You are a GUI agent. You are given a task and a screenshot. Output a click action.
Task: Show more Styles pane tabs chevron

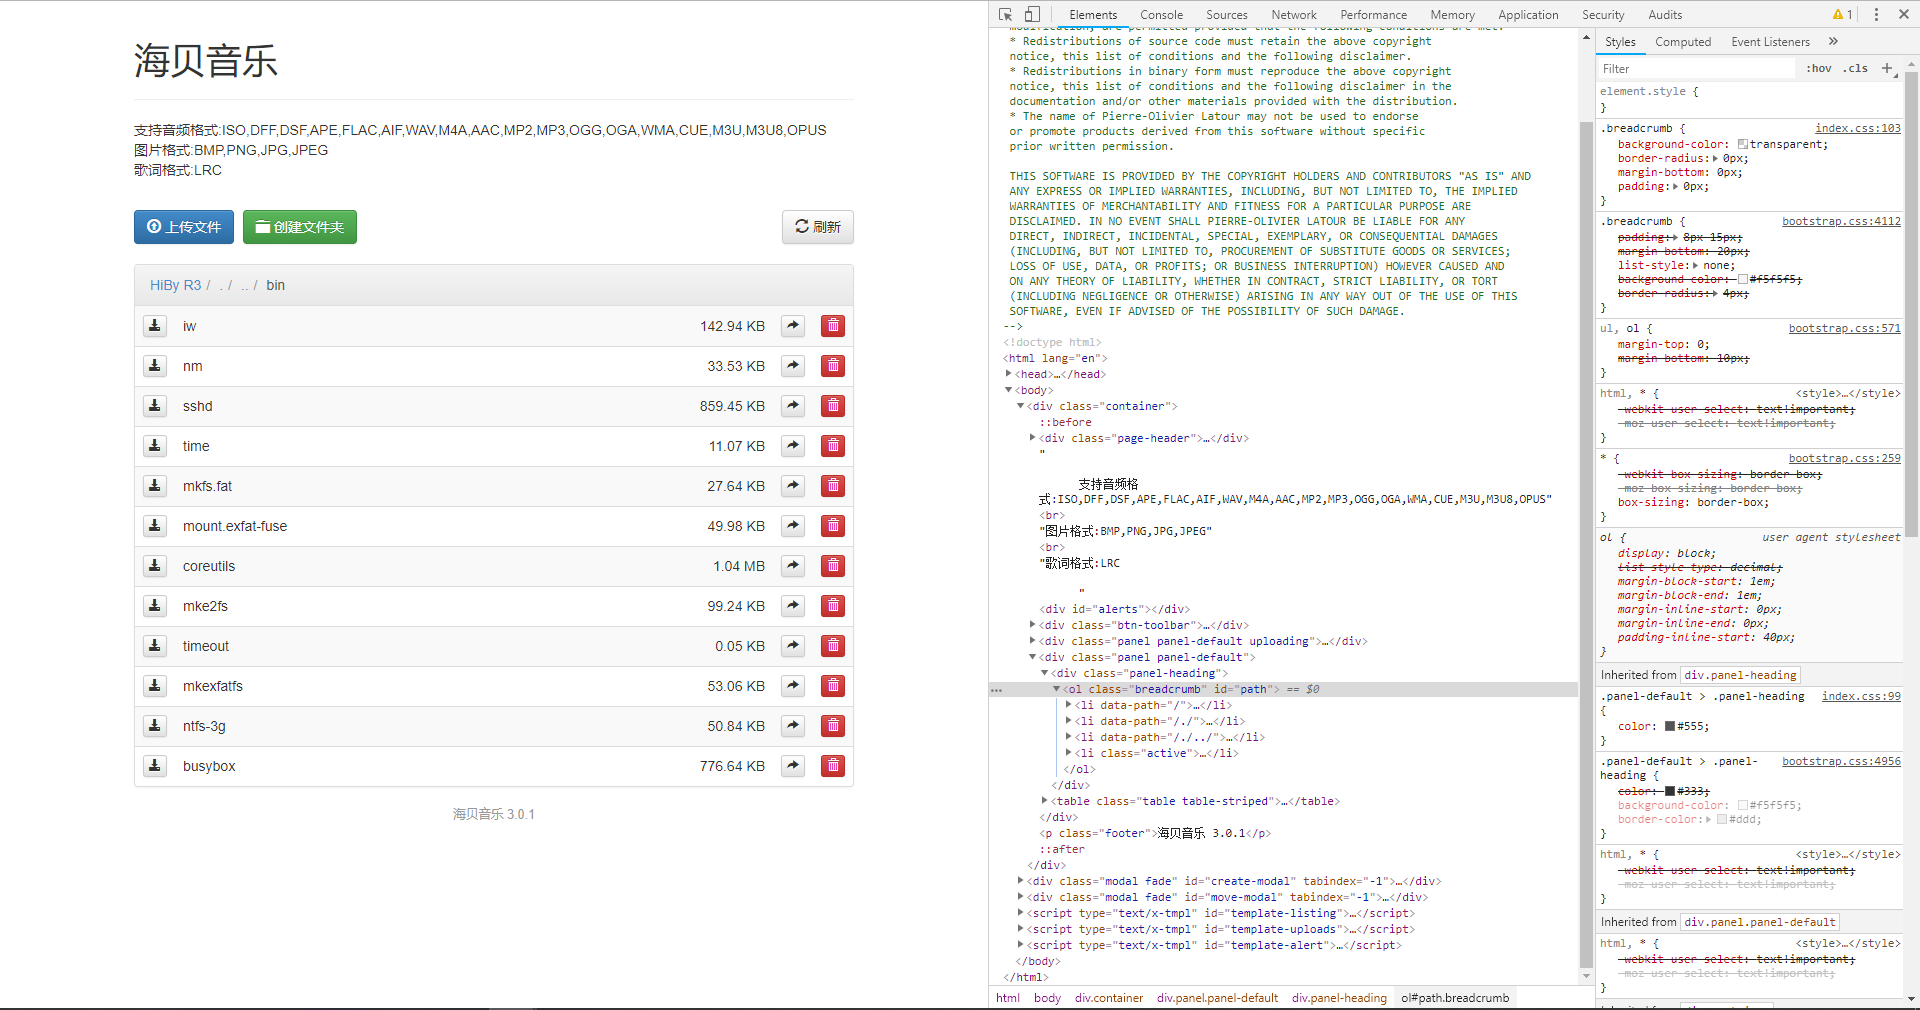click(1833, 41)
